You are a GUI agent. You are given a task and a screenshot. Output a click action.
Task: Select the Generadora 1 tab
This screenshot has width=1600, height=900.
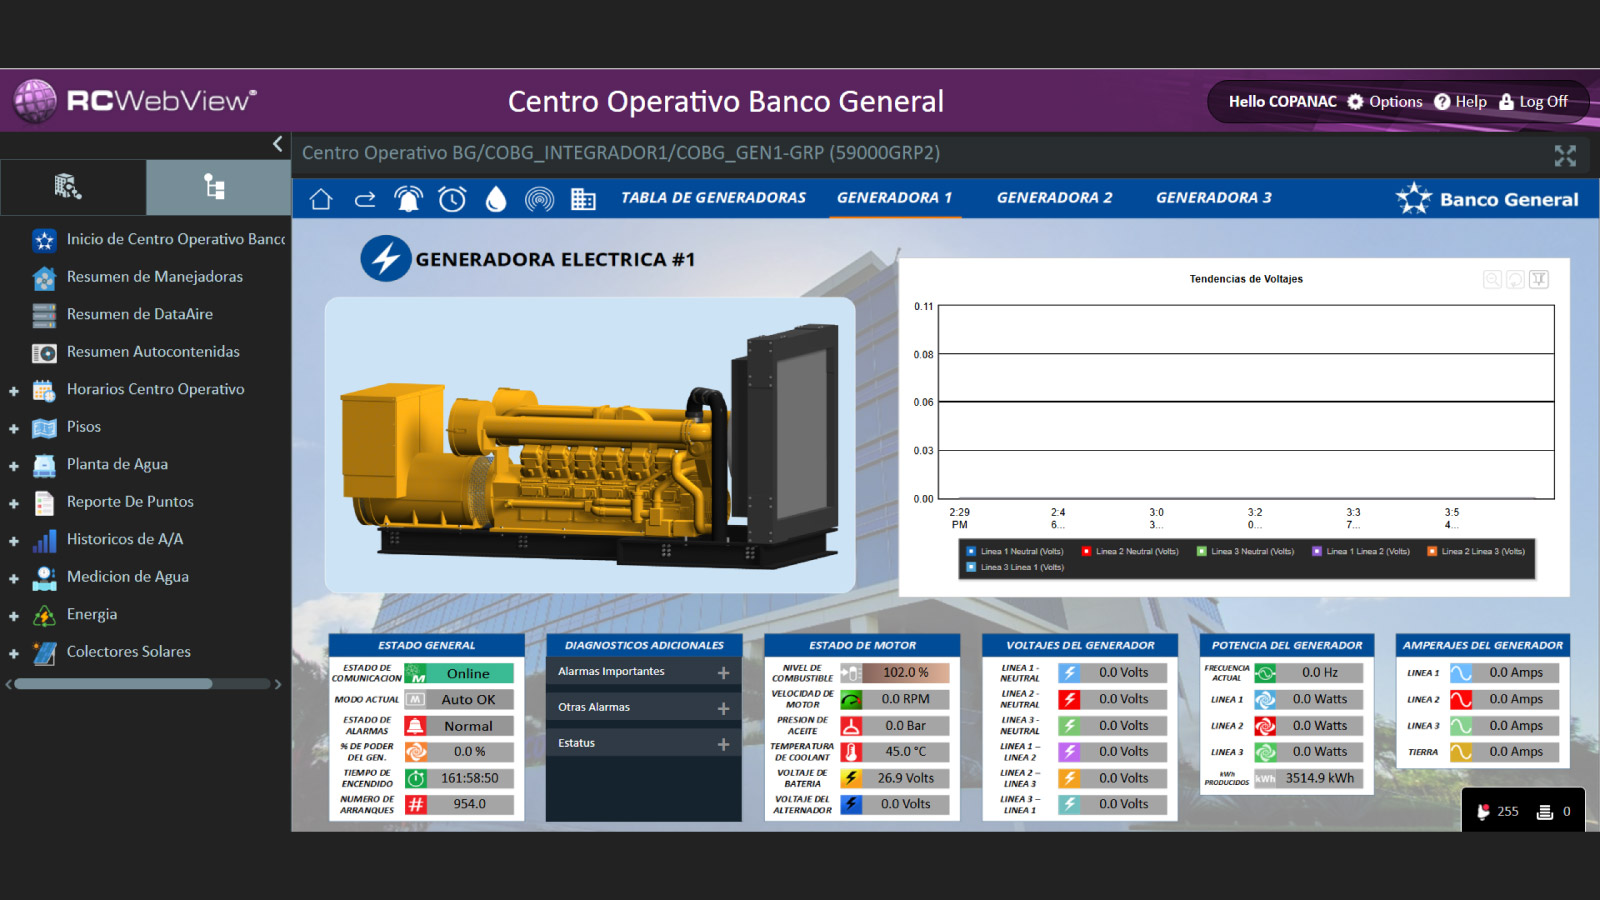point(894,198)
